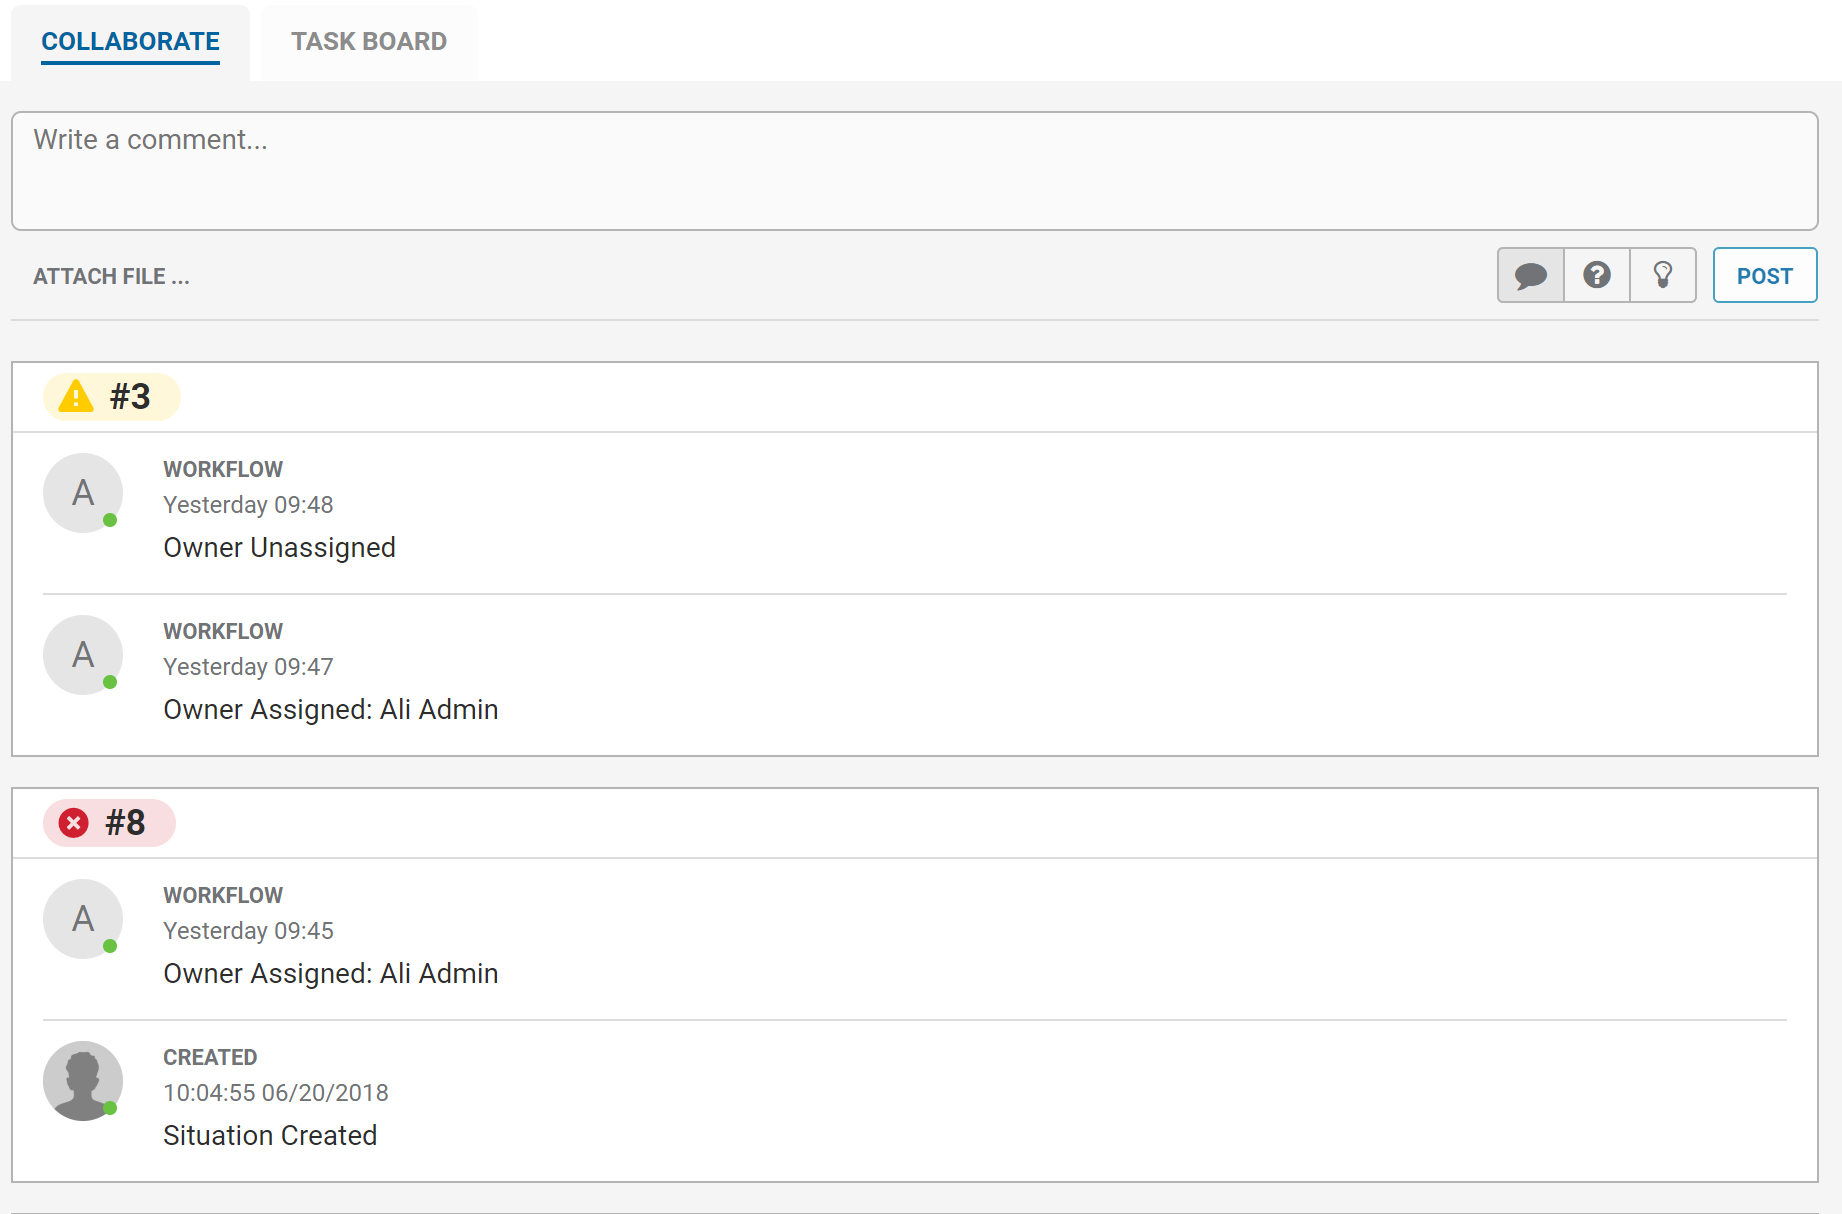The height and width of the screenshot is (1214, 1842).
Task: Open the #8 situation badge
Action: click(x=109, y=823)
